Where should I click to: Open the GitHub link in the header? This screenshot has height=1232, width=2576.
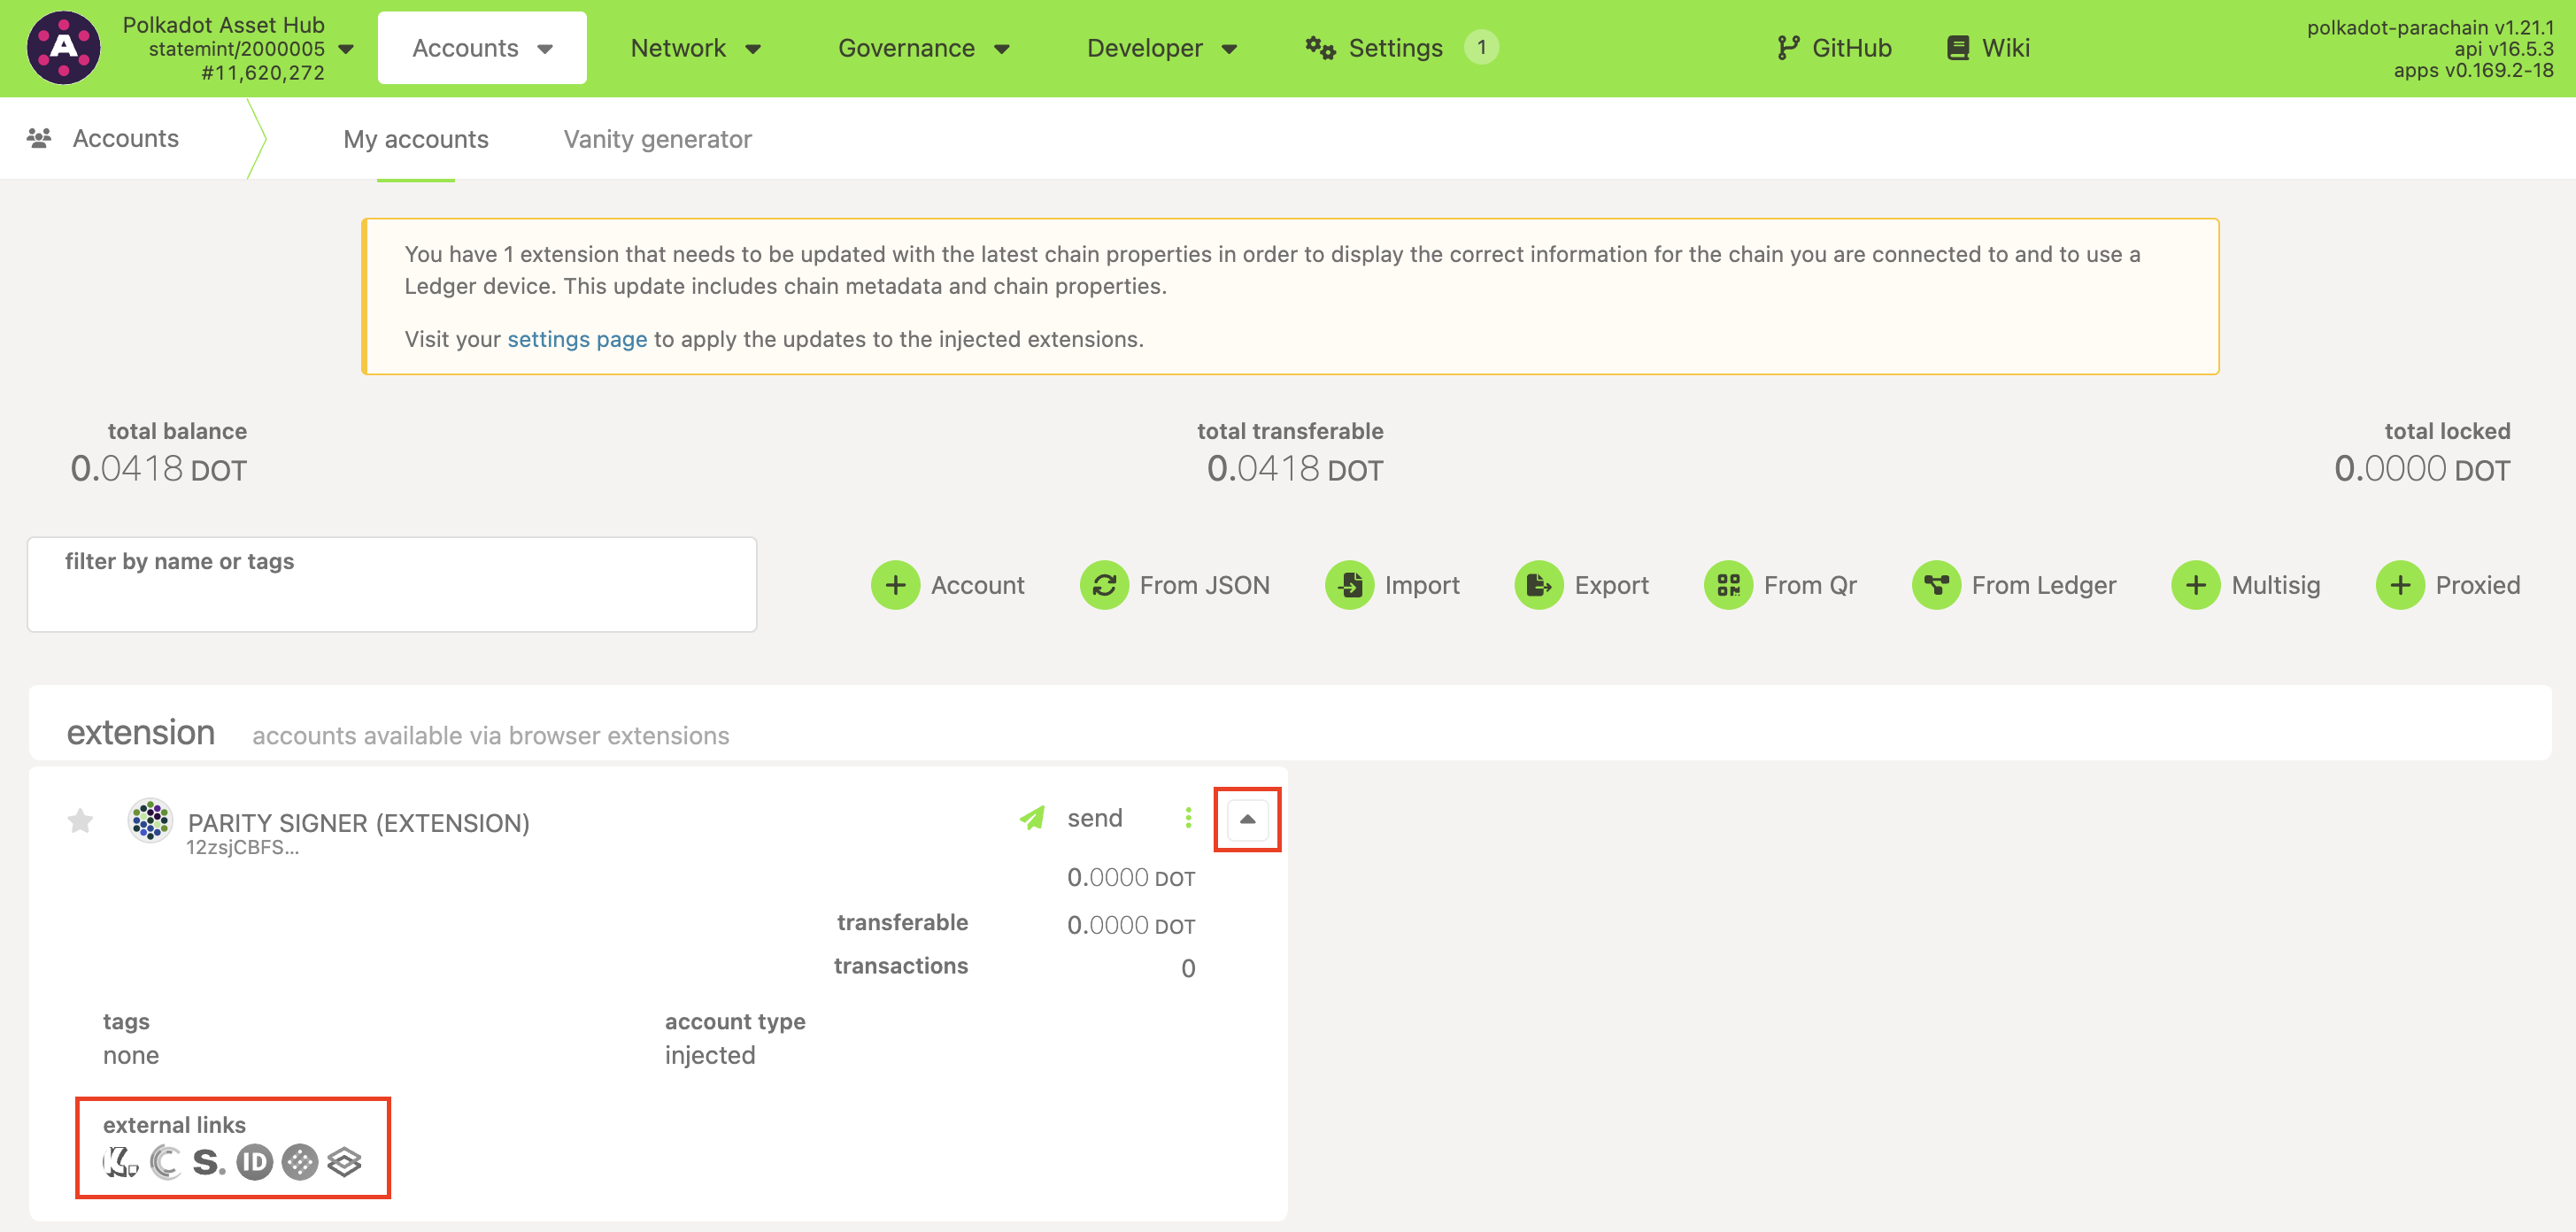click(1834, 48)
